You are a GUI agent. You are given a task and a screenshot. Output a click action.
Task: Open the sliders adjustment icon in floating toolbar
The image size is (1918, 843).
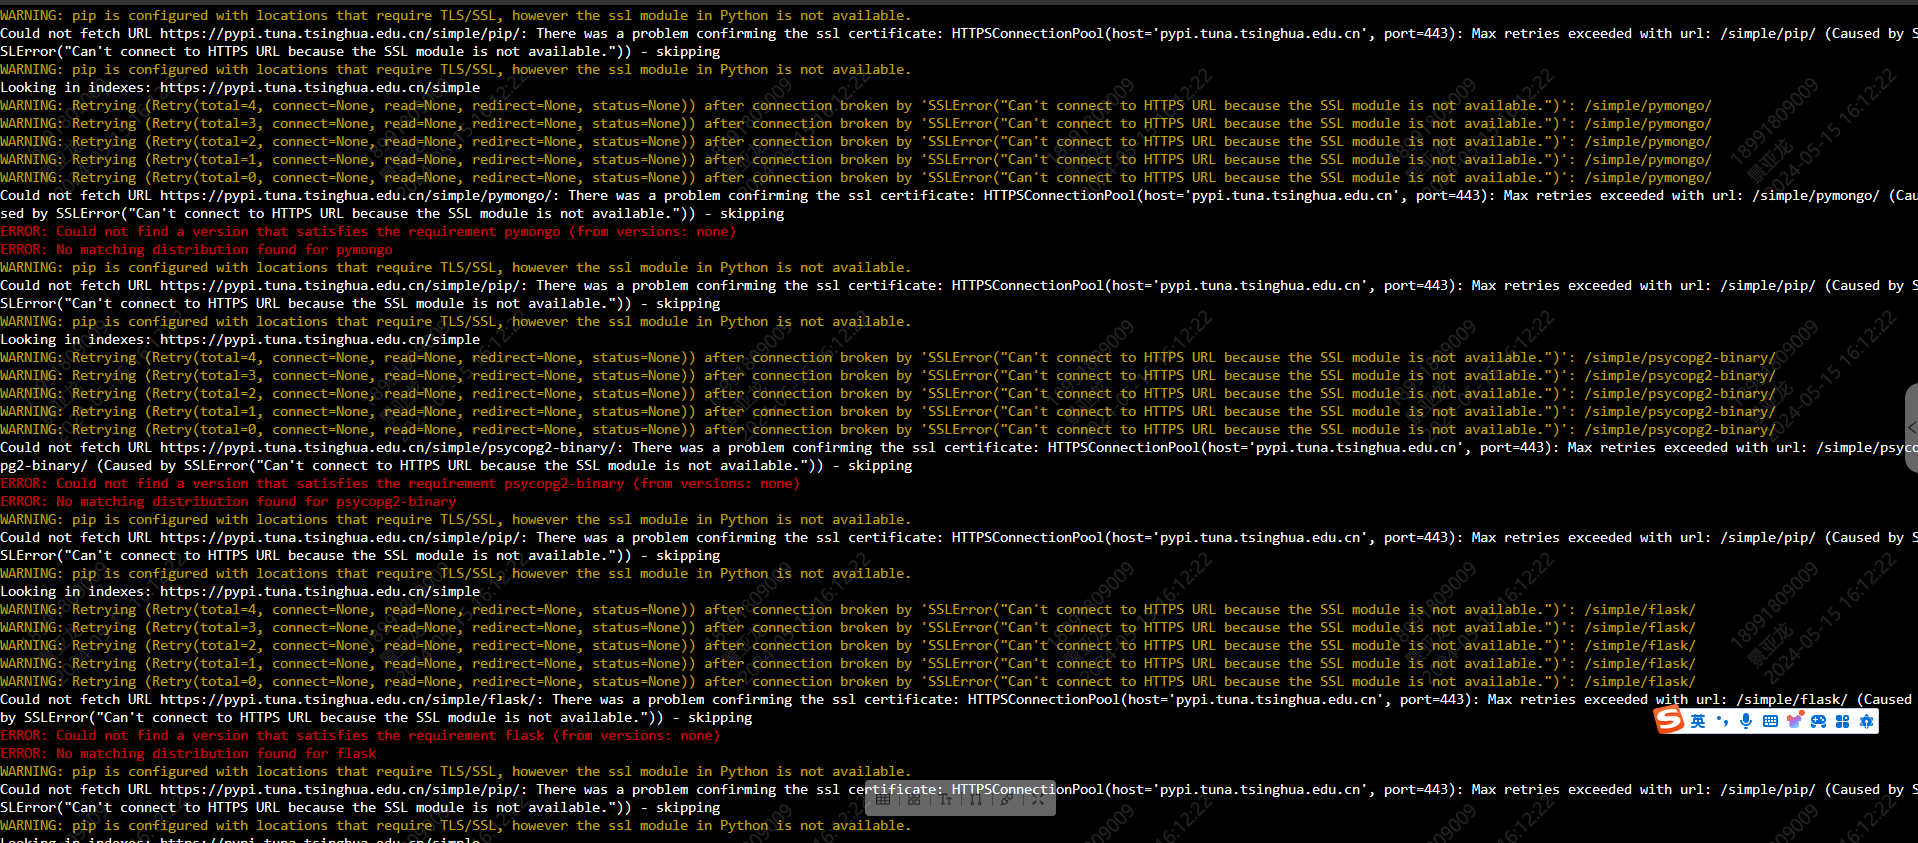click(976, 799)
